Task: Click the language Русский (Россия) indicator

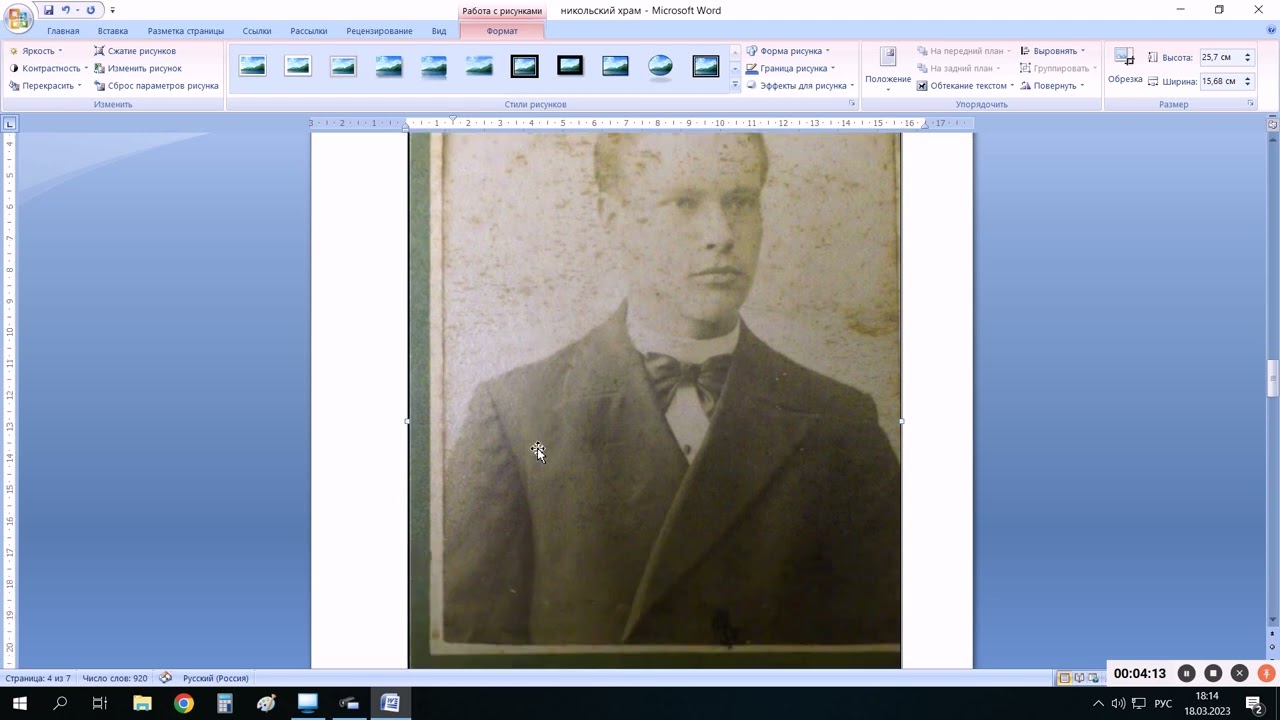Action: click(x=215, y=678)
